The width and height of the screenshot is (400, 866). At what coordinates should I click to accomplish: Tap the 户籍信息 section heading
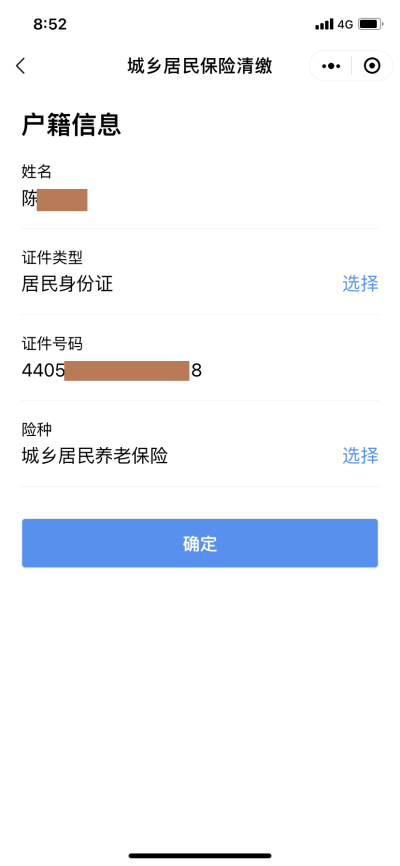(x=71, y=125)
